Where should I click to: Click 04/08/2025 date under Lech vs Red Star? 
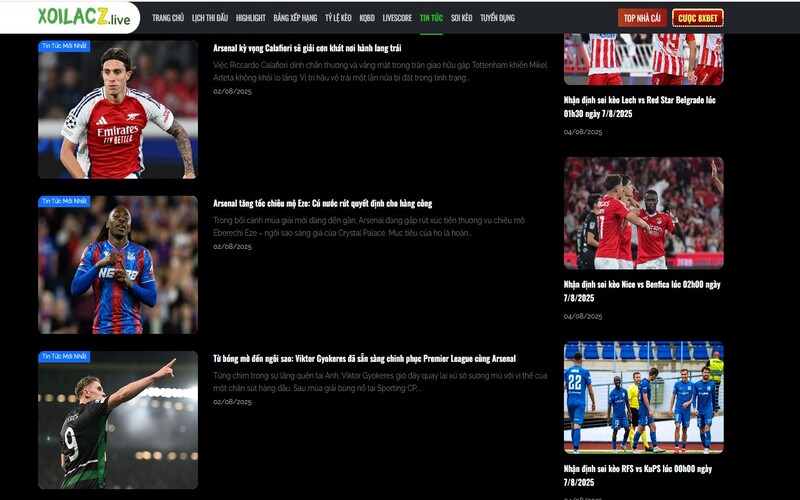point(583,132)
